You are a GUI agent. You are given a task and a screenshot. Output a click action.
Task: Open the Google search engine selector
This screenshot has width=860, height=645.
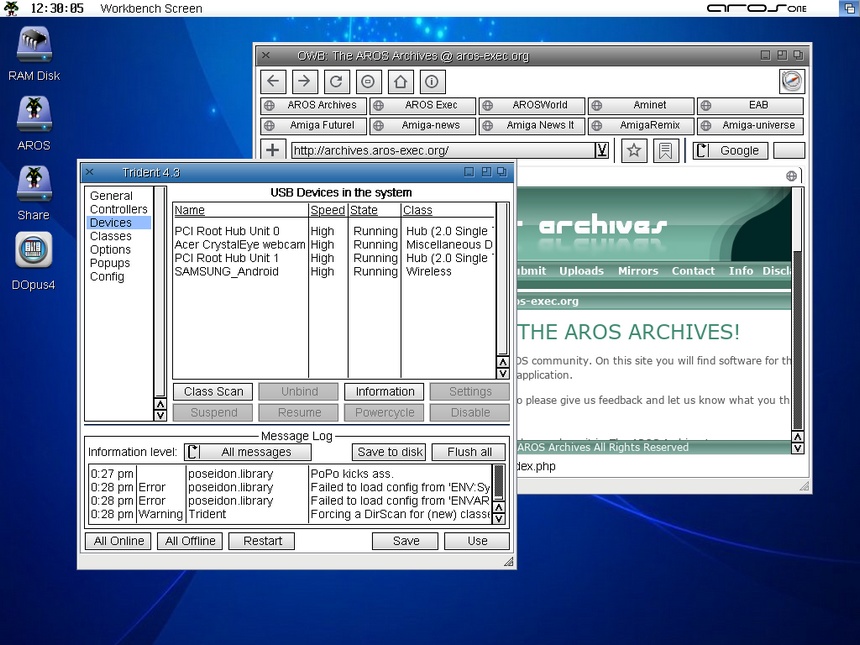pyautogui.click(x=730, y=150)
